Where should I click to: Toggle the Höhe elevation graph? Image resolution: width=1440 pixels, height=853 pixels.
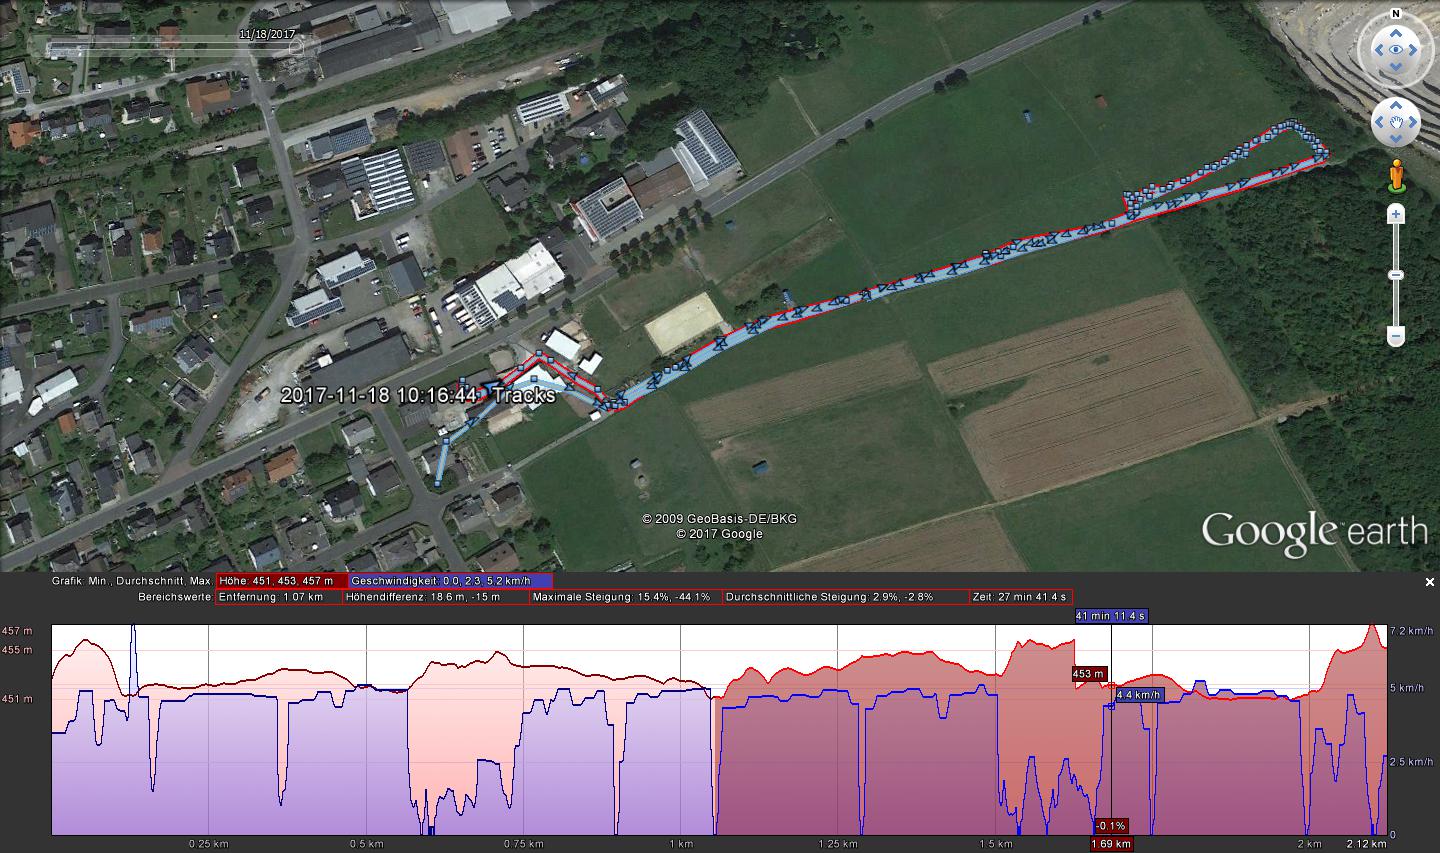(281, 581)
